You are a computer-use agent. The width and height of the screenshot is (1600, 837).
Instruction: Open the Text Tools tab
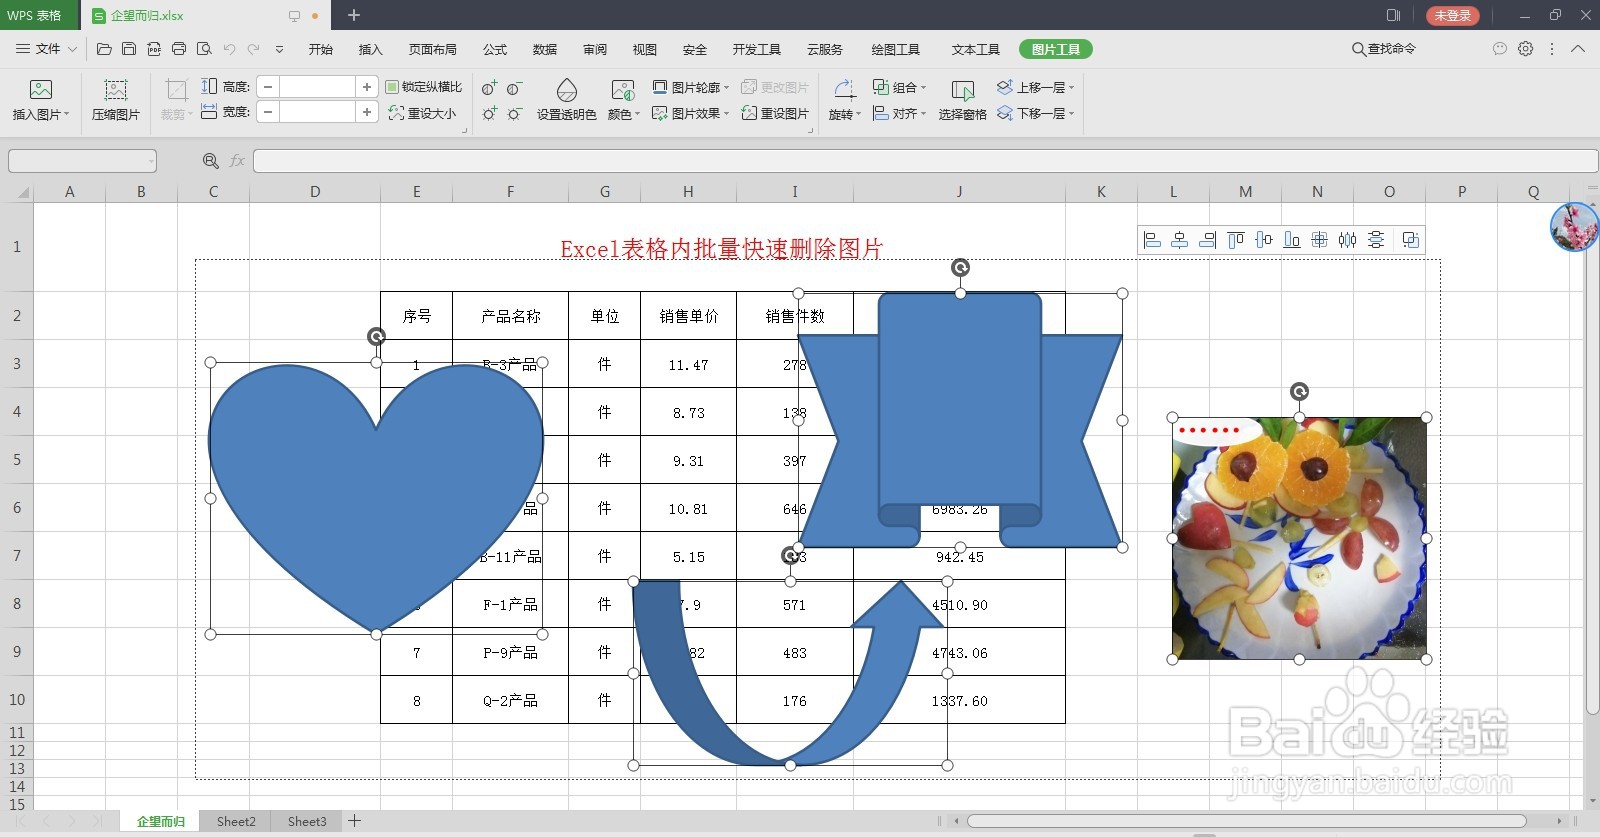point(975,49)
